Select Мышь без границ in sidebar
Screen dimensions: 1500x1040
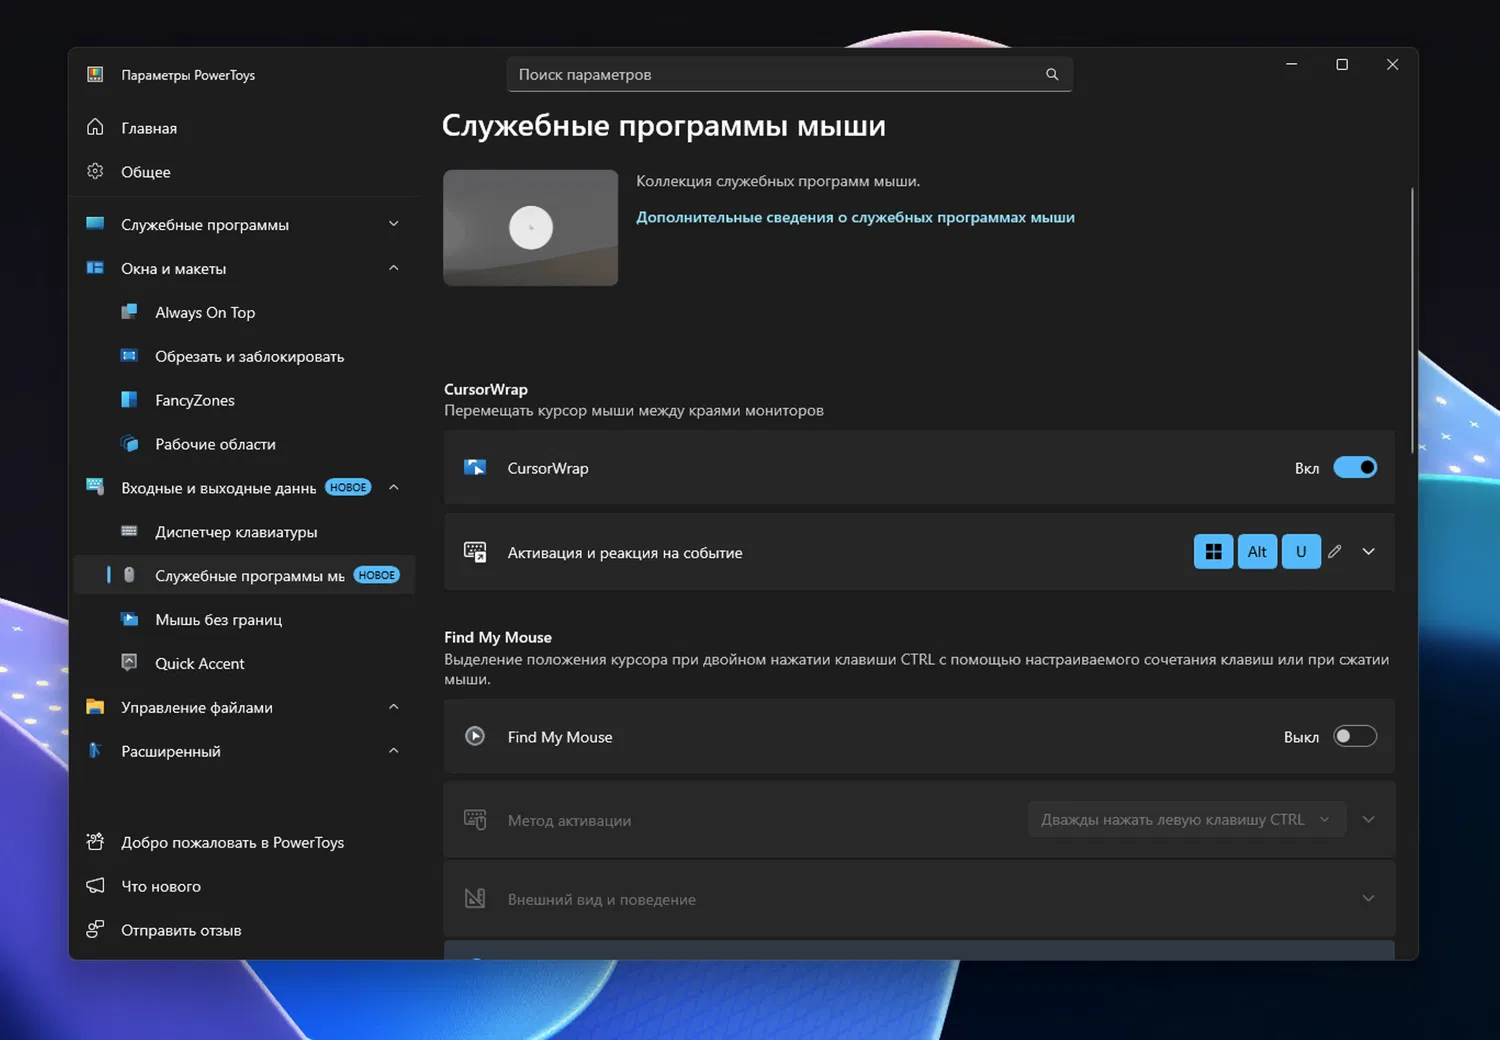pos(244,620)
